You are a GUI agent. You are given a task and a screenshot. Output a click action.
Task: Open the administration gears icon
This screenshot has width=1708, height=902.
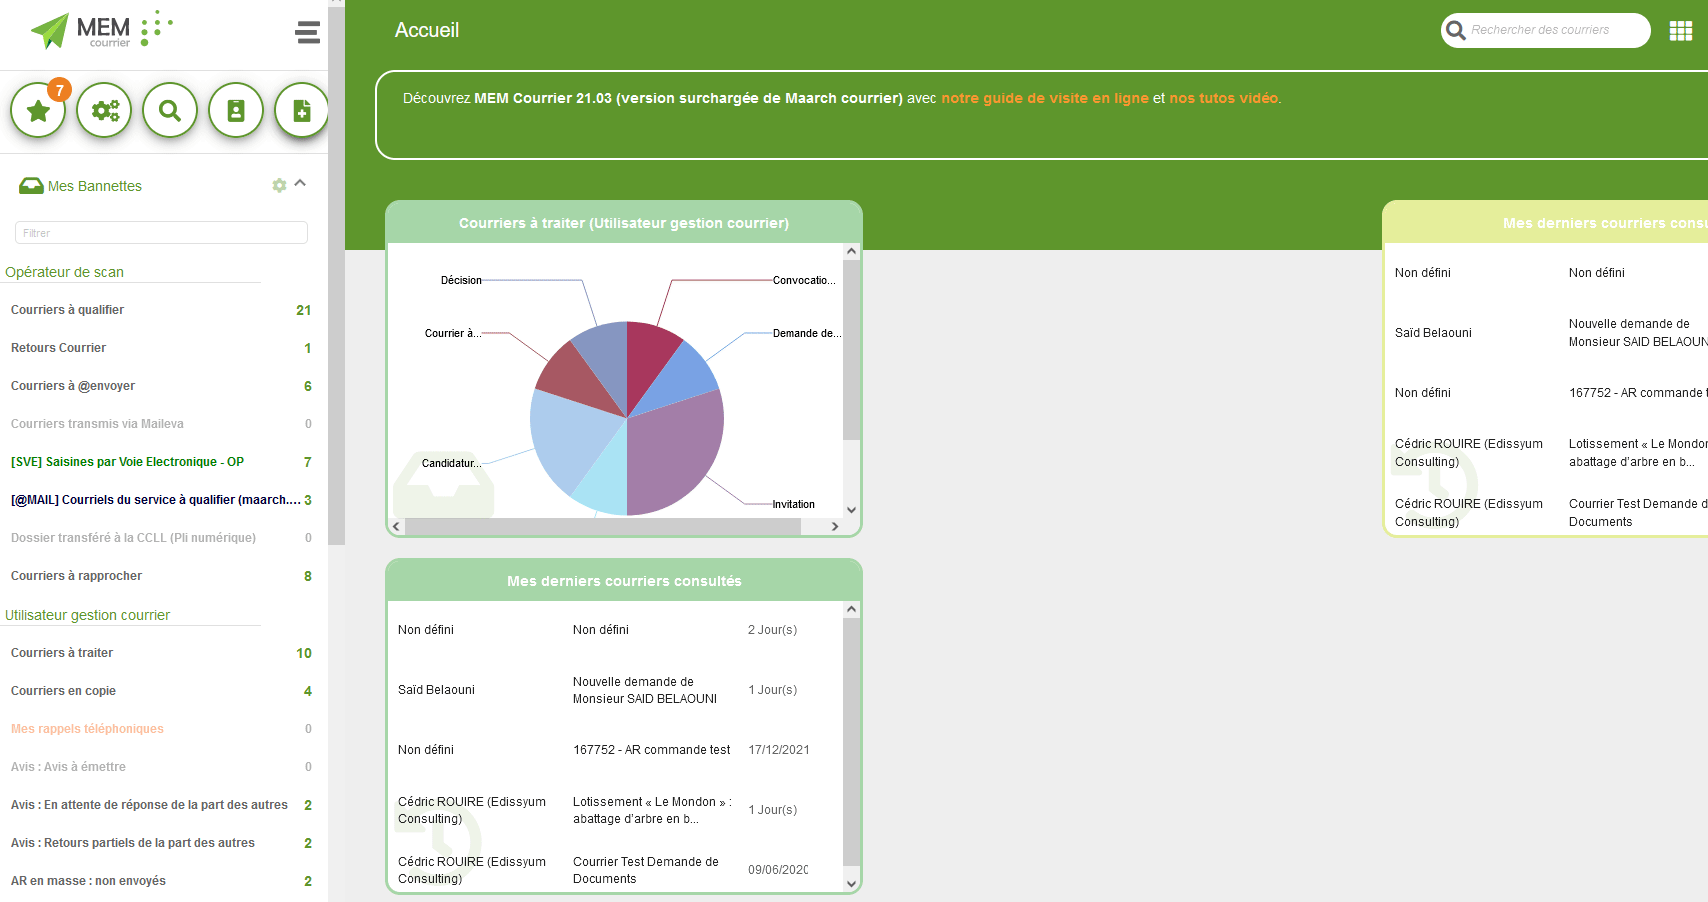(x=104, y=111)
